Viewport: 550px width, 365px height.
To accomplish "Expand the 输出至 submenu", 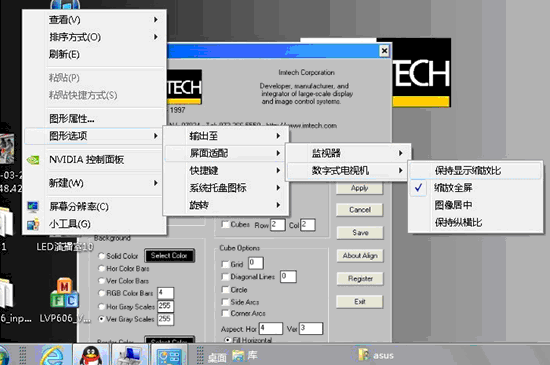I will pos(226,136).
